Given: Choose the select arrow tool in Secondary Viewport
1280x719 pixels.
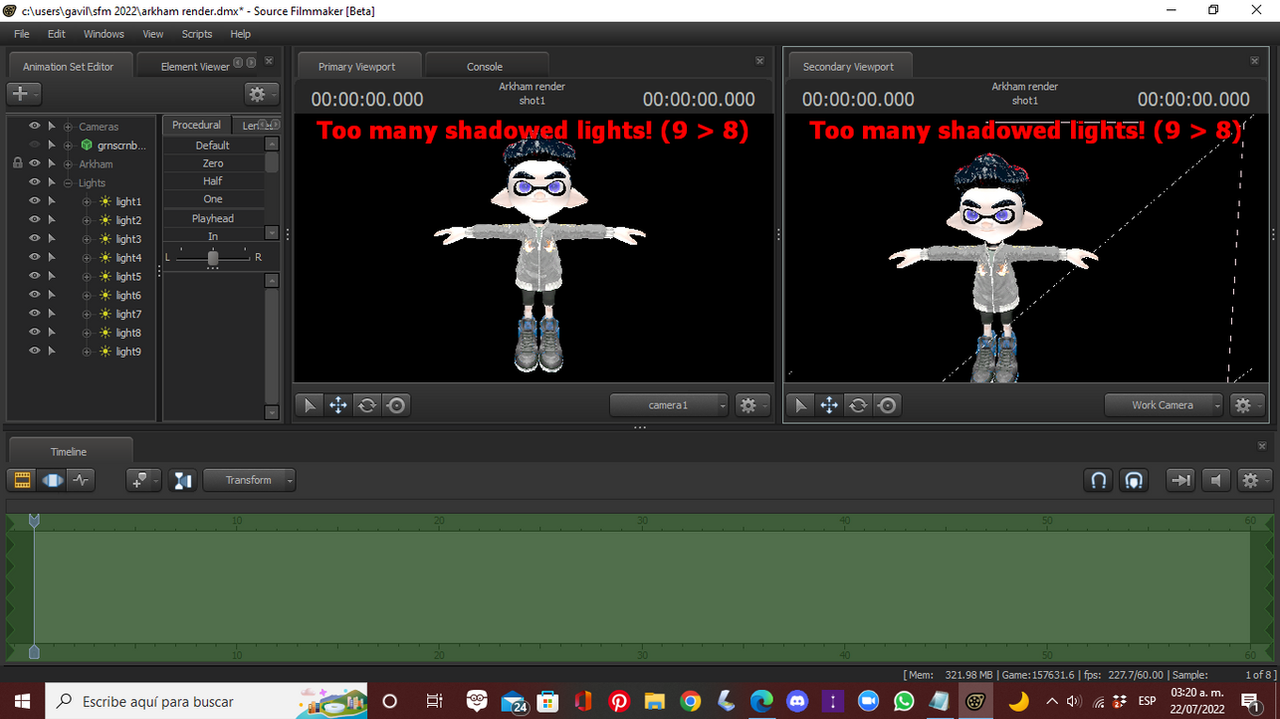Looking at the screenshot, I should [800, 405].
